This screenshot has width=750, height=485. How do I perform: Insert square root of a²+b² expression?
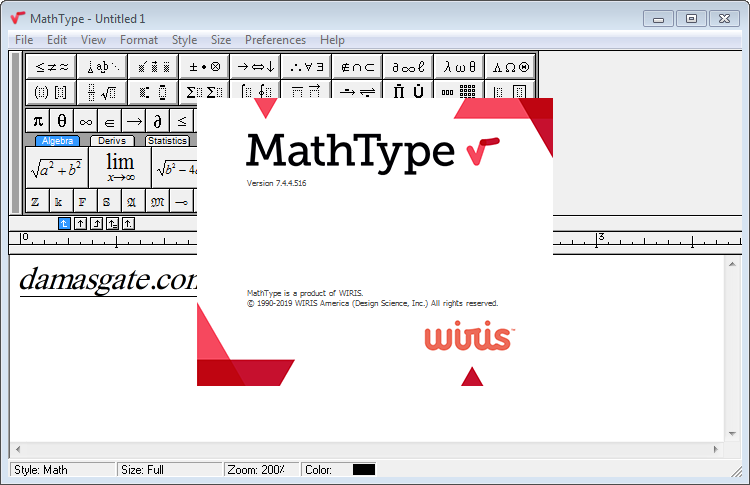[x=56, y=168]
